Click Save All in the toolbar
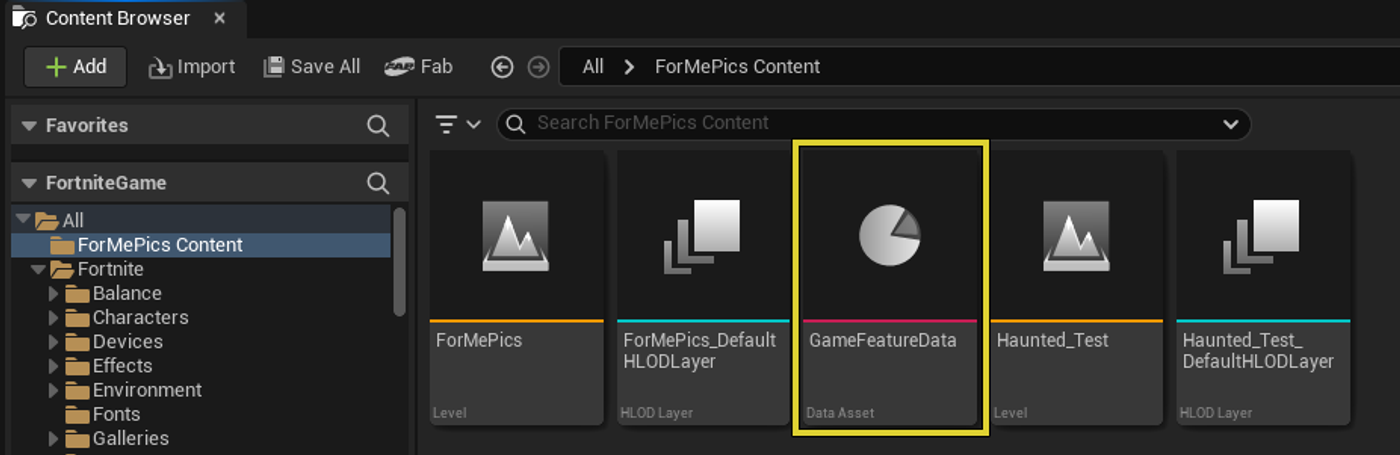The height and width of the screenshot is (455, 1400). (311, 67)
